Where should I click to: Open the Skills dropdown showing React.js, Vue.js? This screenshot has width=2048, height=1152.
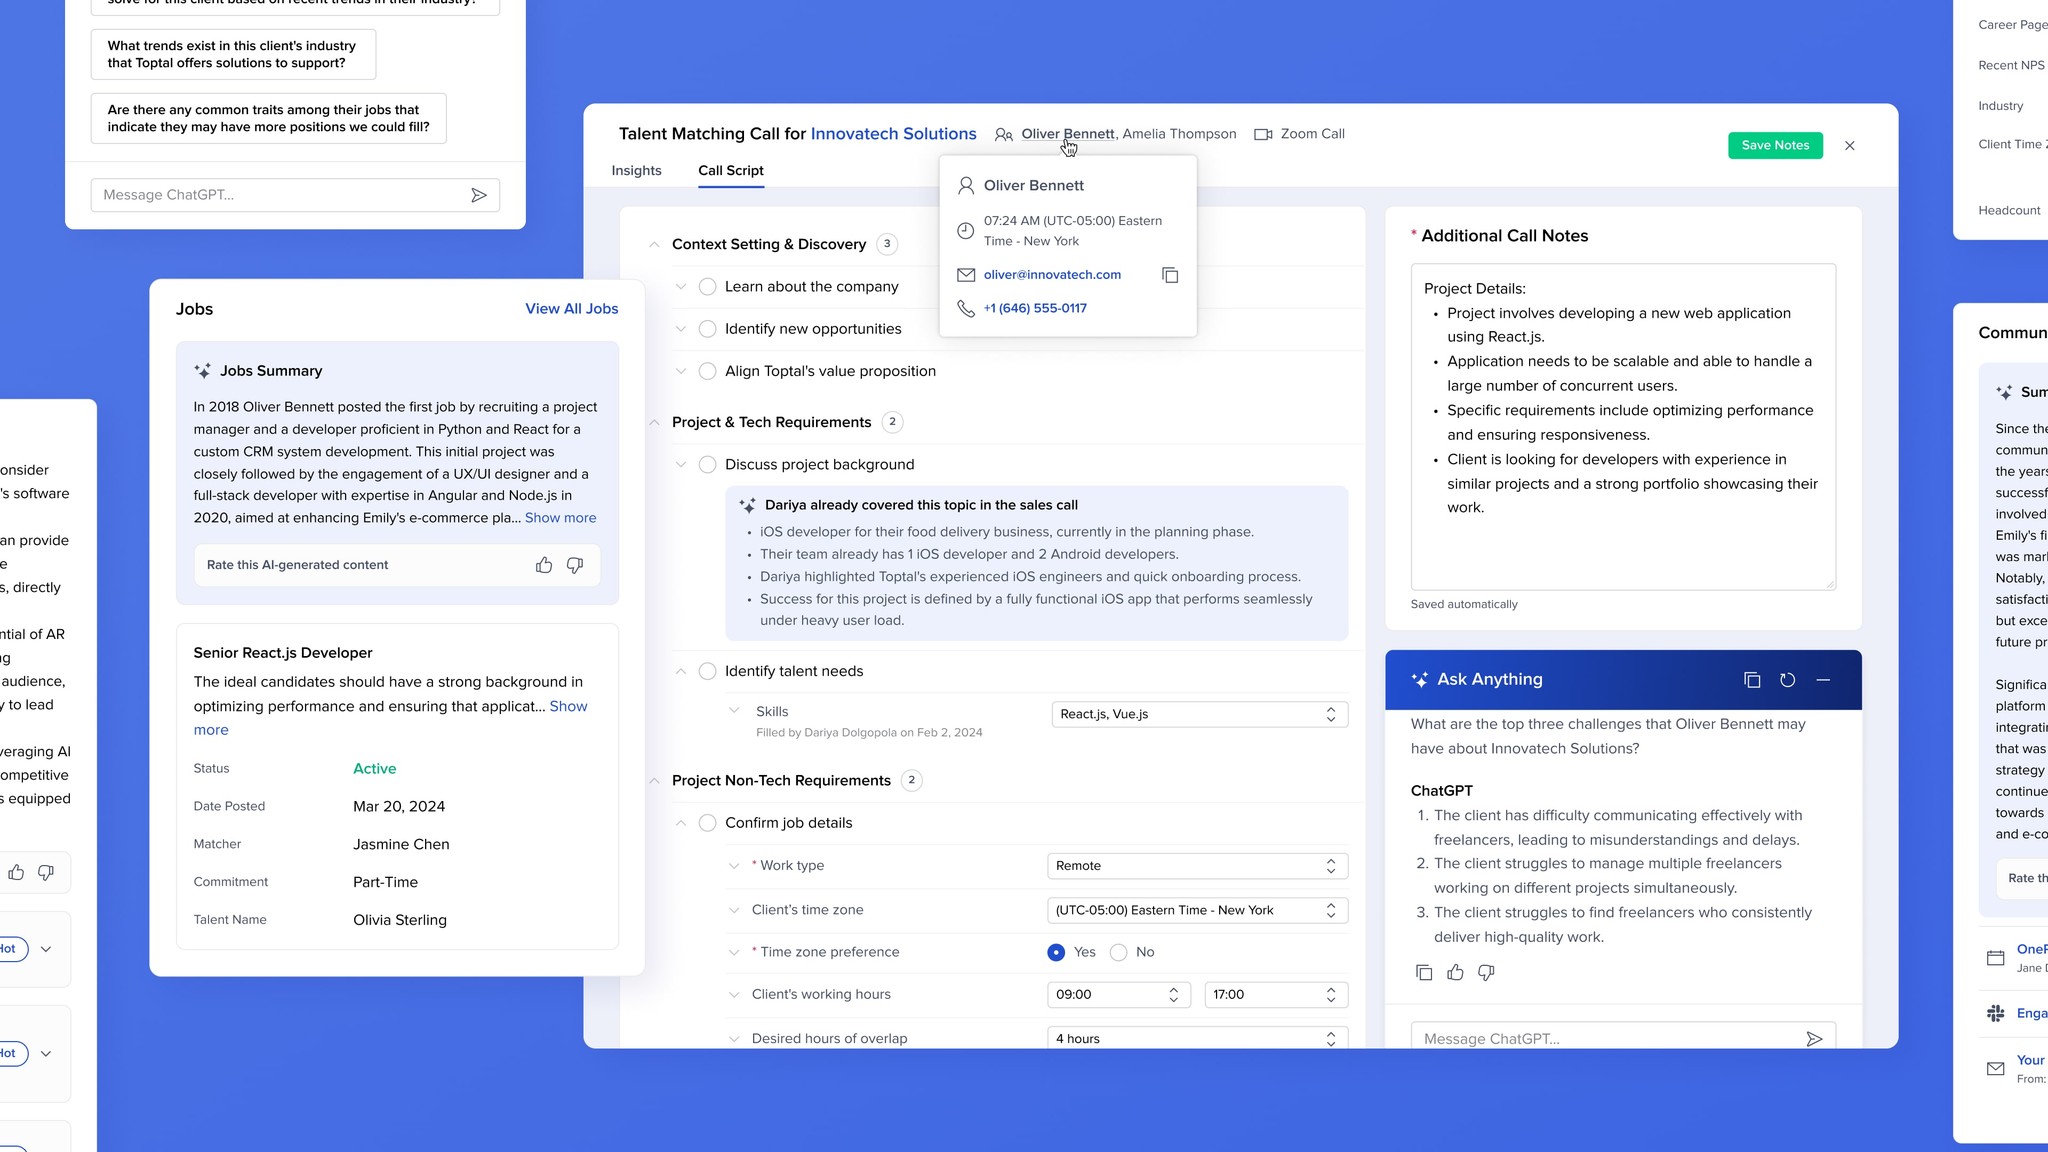(1199, 714)
